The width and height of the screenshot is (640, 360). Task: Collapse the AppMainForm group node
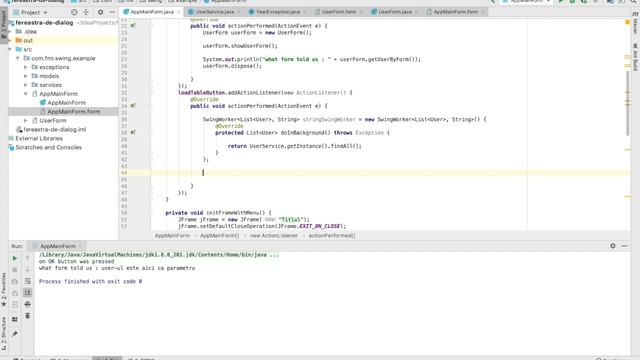(26, 94)
